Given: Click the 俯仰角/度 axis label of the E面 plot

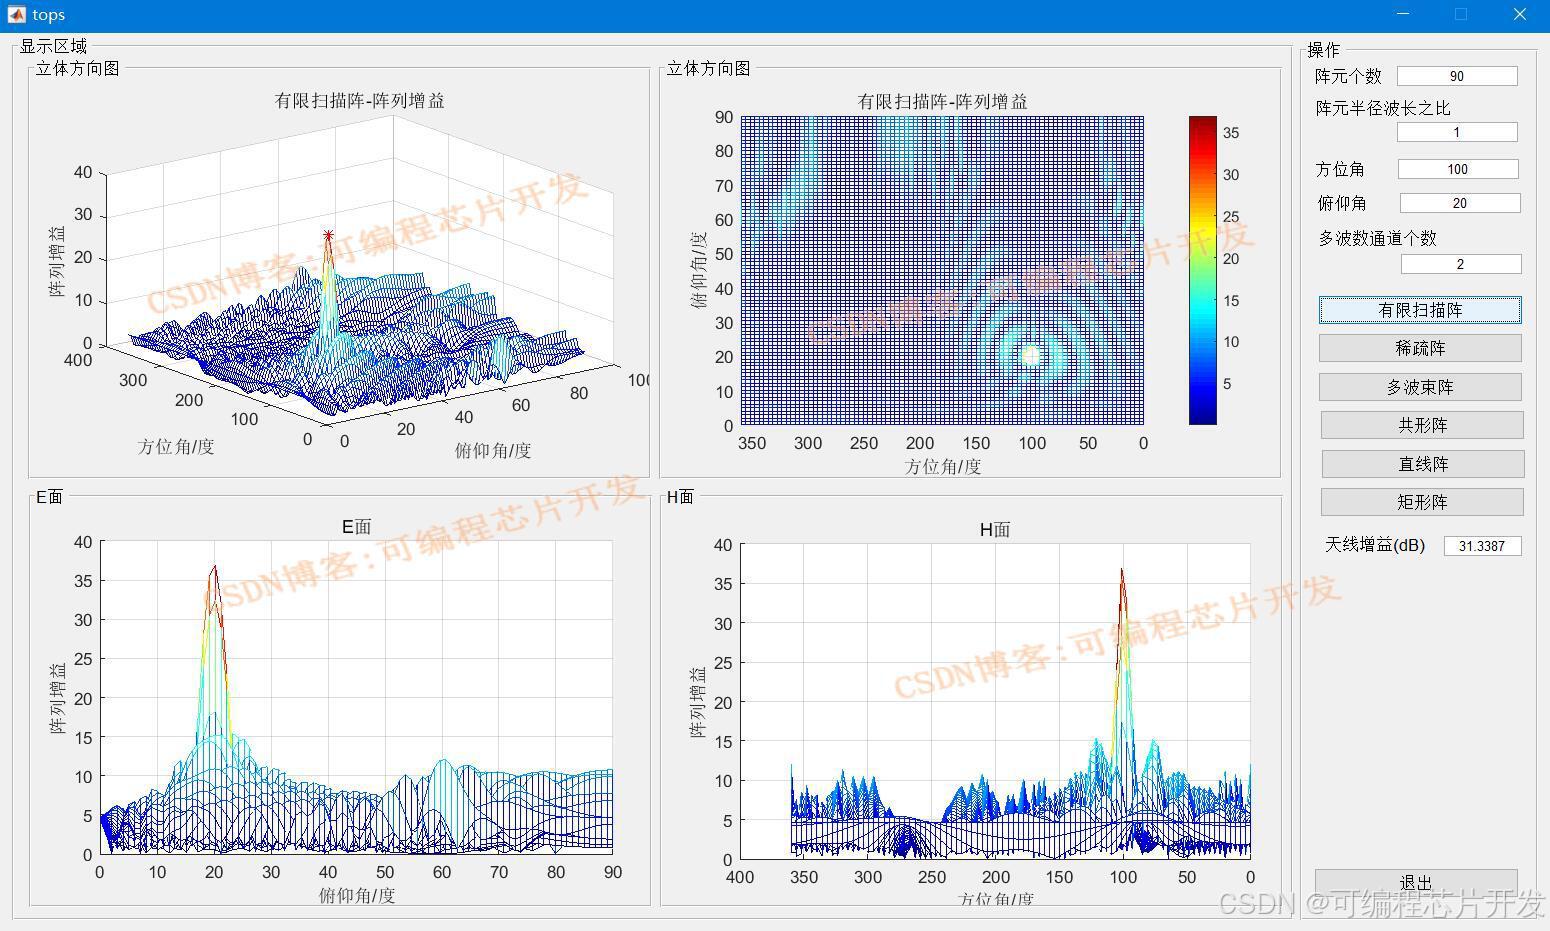Looking at the screenshot, I should (357, 895).
